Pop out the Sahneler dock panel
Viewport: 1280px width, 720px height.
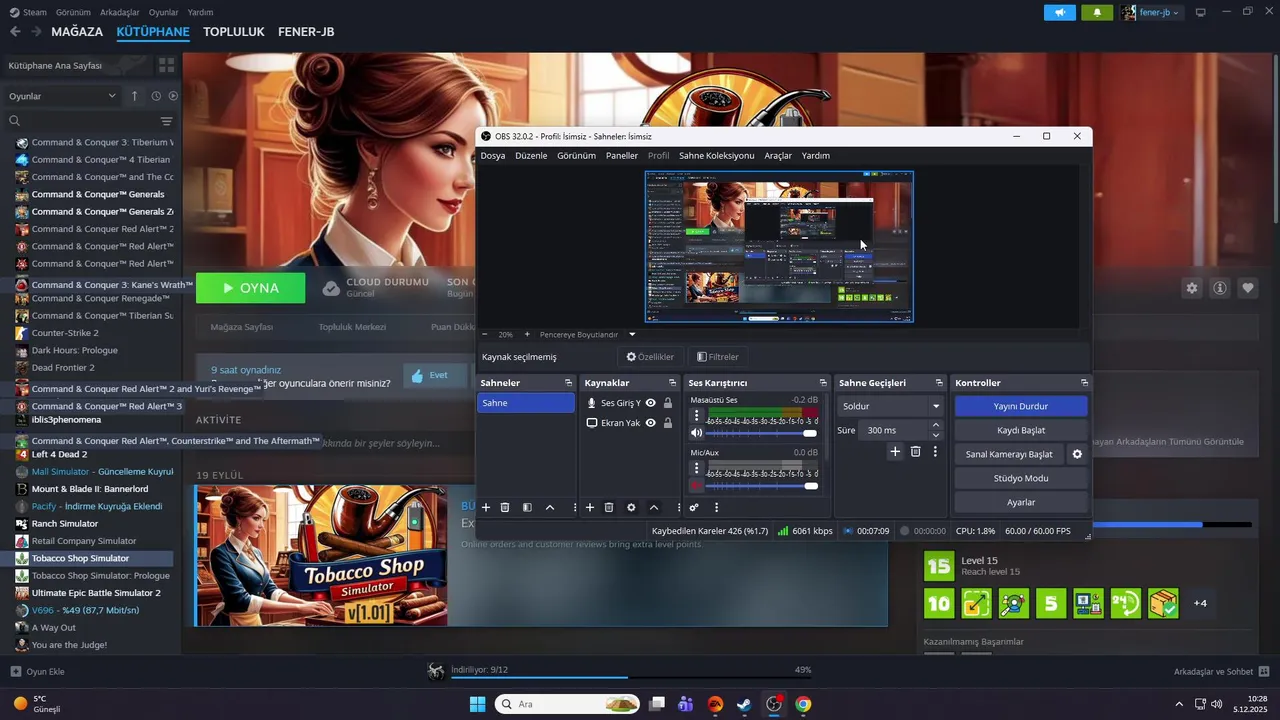(568, 383)
